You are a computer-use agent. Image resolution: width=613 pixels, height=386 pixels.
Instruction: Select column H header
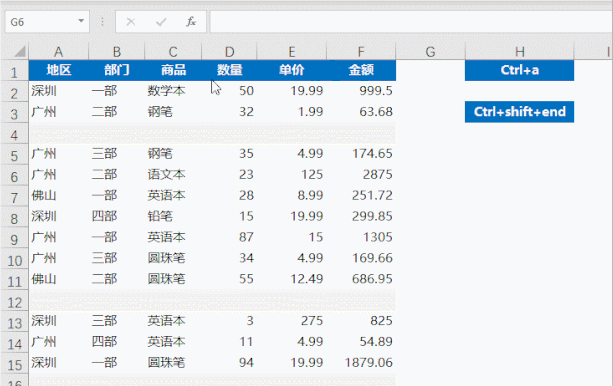[x=520, y=52]
